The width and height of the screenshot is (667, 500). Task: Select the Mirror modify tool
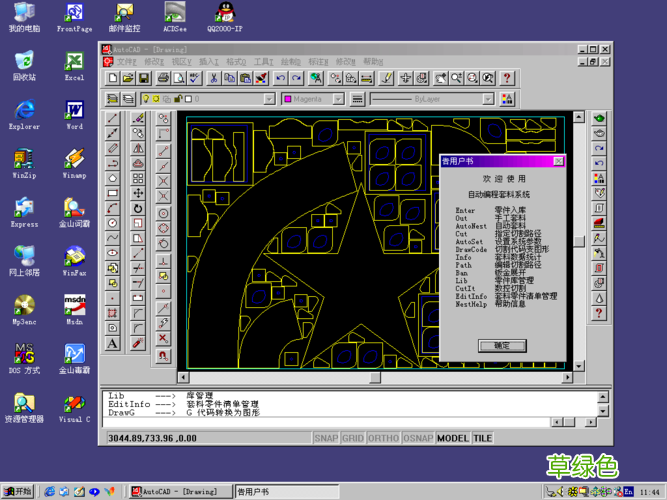pos(138,149)
